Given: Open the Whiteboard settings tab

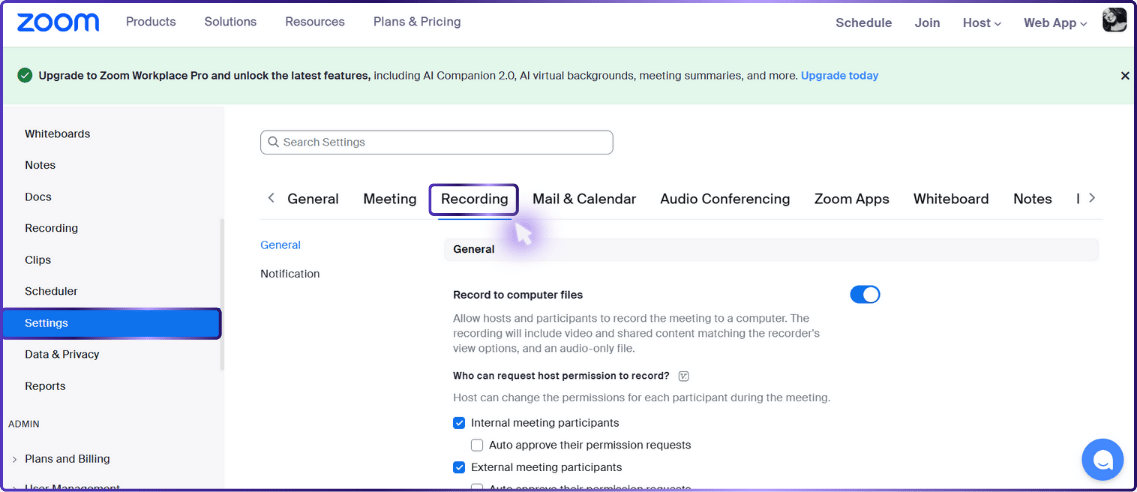Looking at the screenshot, I should 951,199.
